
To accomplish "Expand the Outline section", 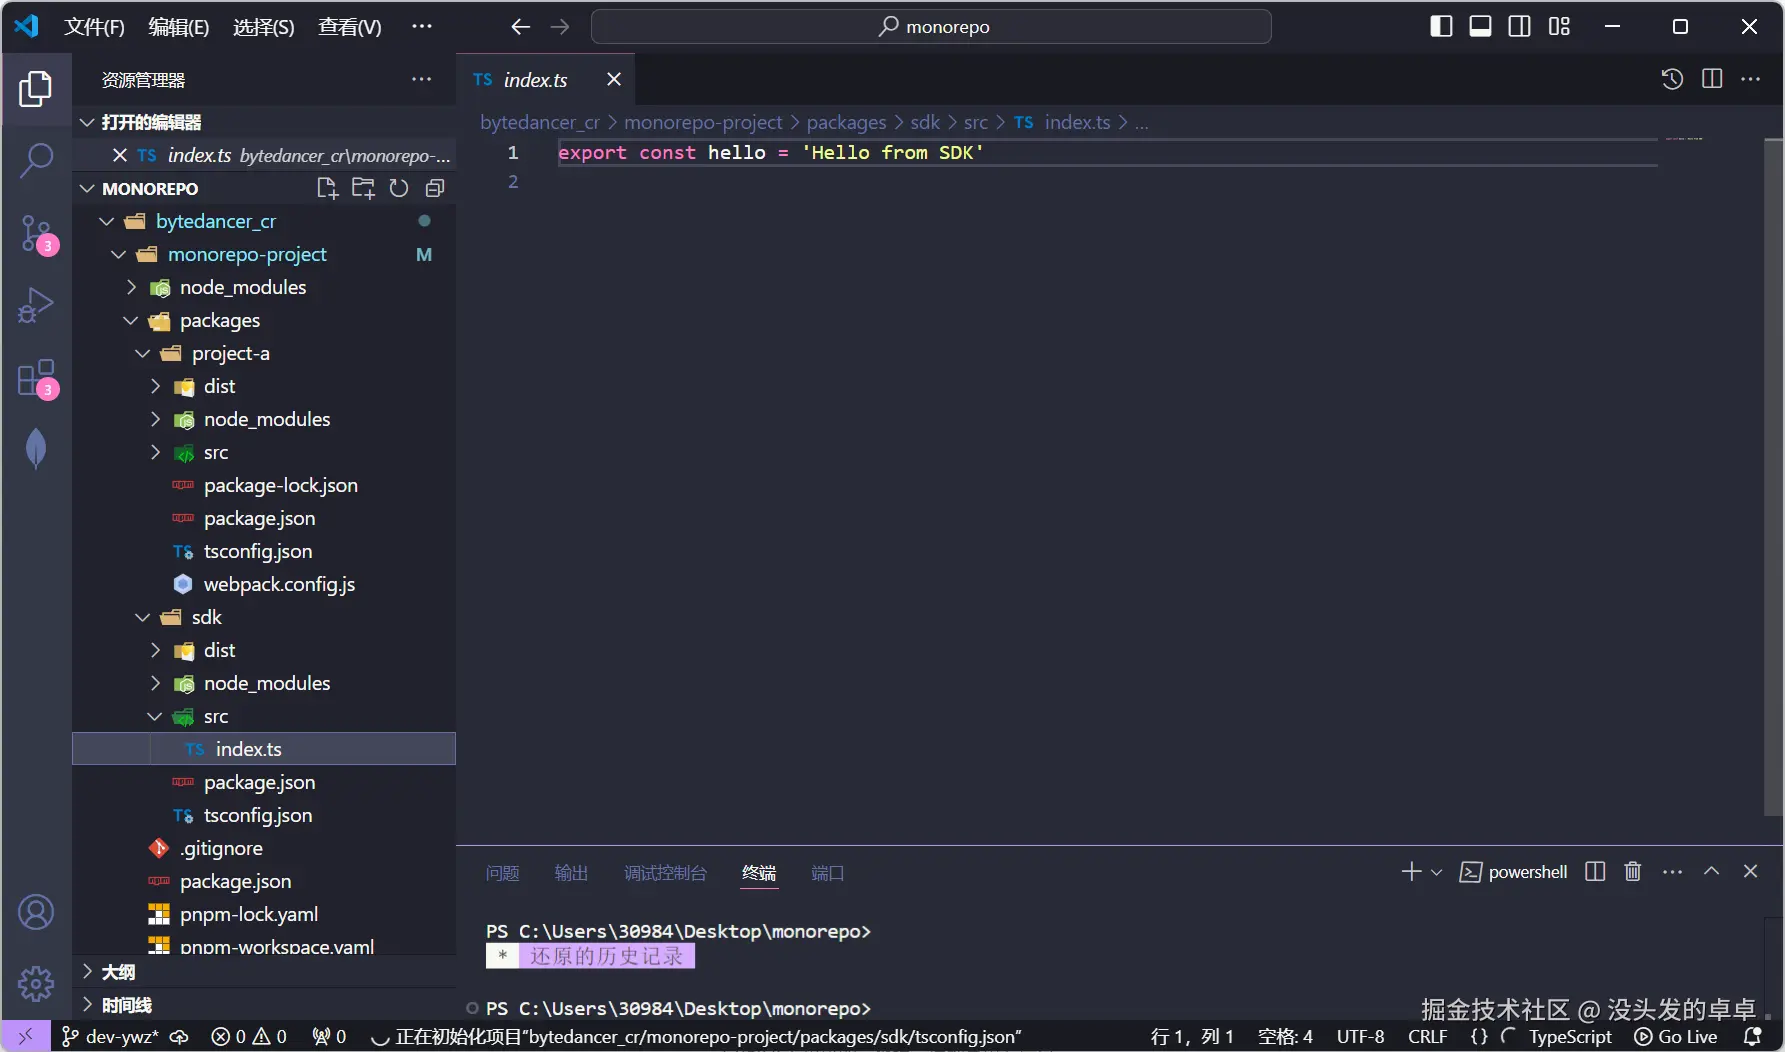I will point(265,972).
